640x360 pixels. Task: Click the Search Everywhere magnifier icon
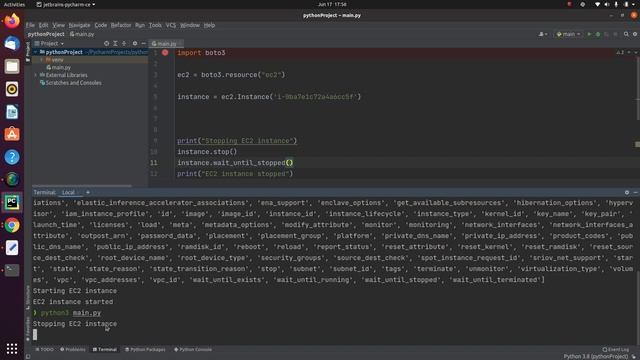626,34
